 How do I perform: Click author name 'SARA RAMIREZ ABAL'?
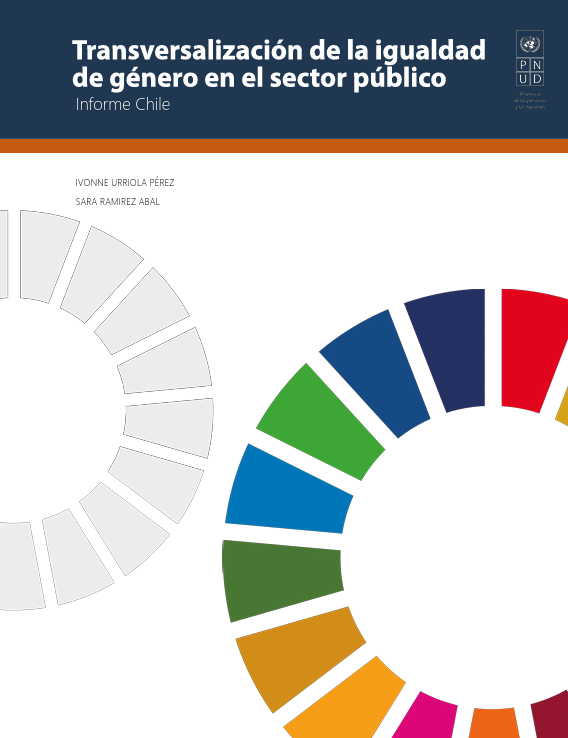[x=118, y=201]
